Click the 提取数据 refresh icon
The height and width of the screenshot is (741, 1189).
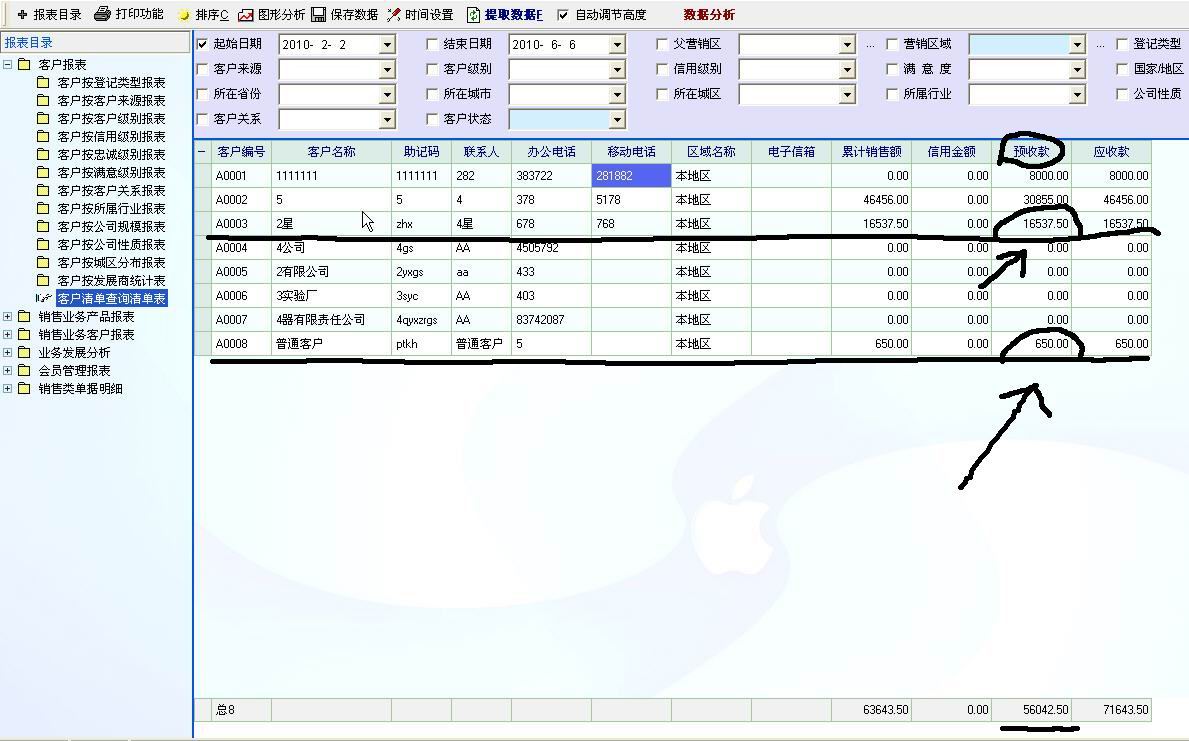pyautogui.click(x=473, y=15)
